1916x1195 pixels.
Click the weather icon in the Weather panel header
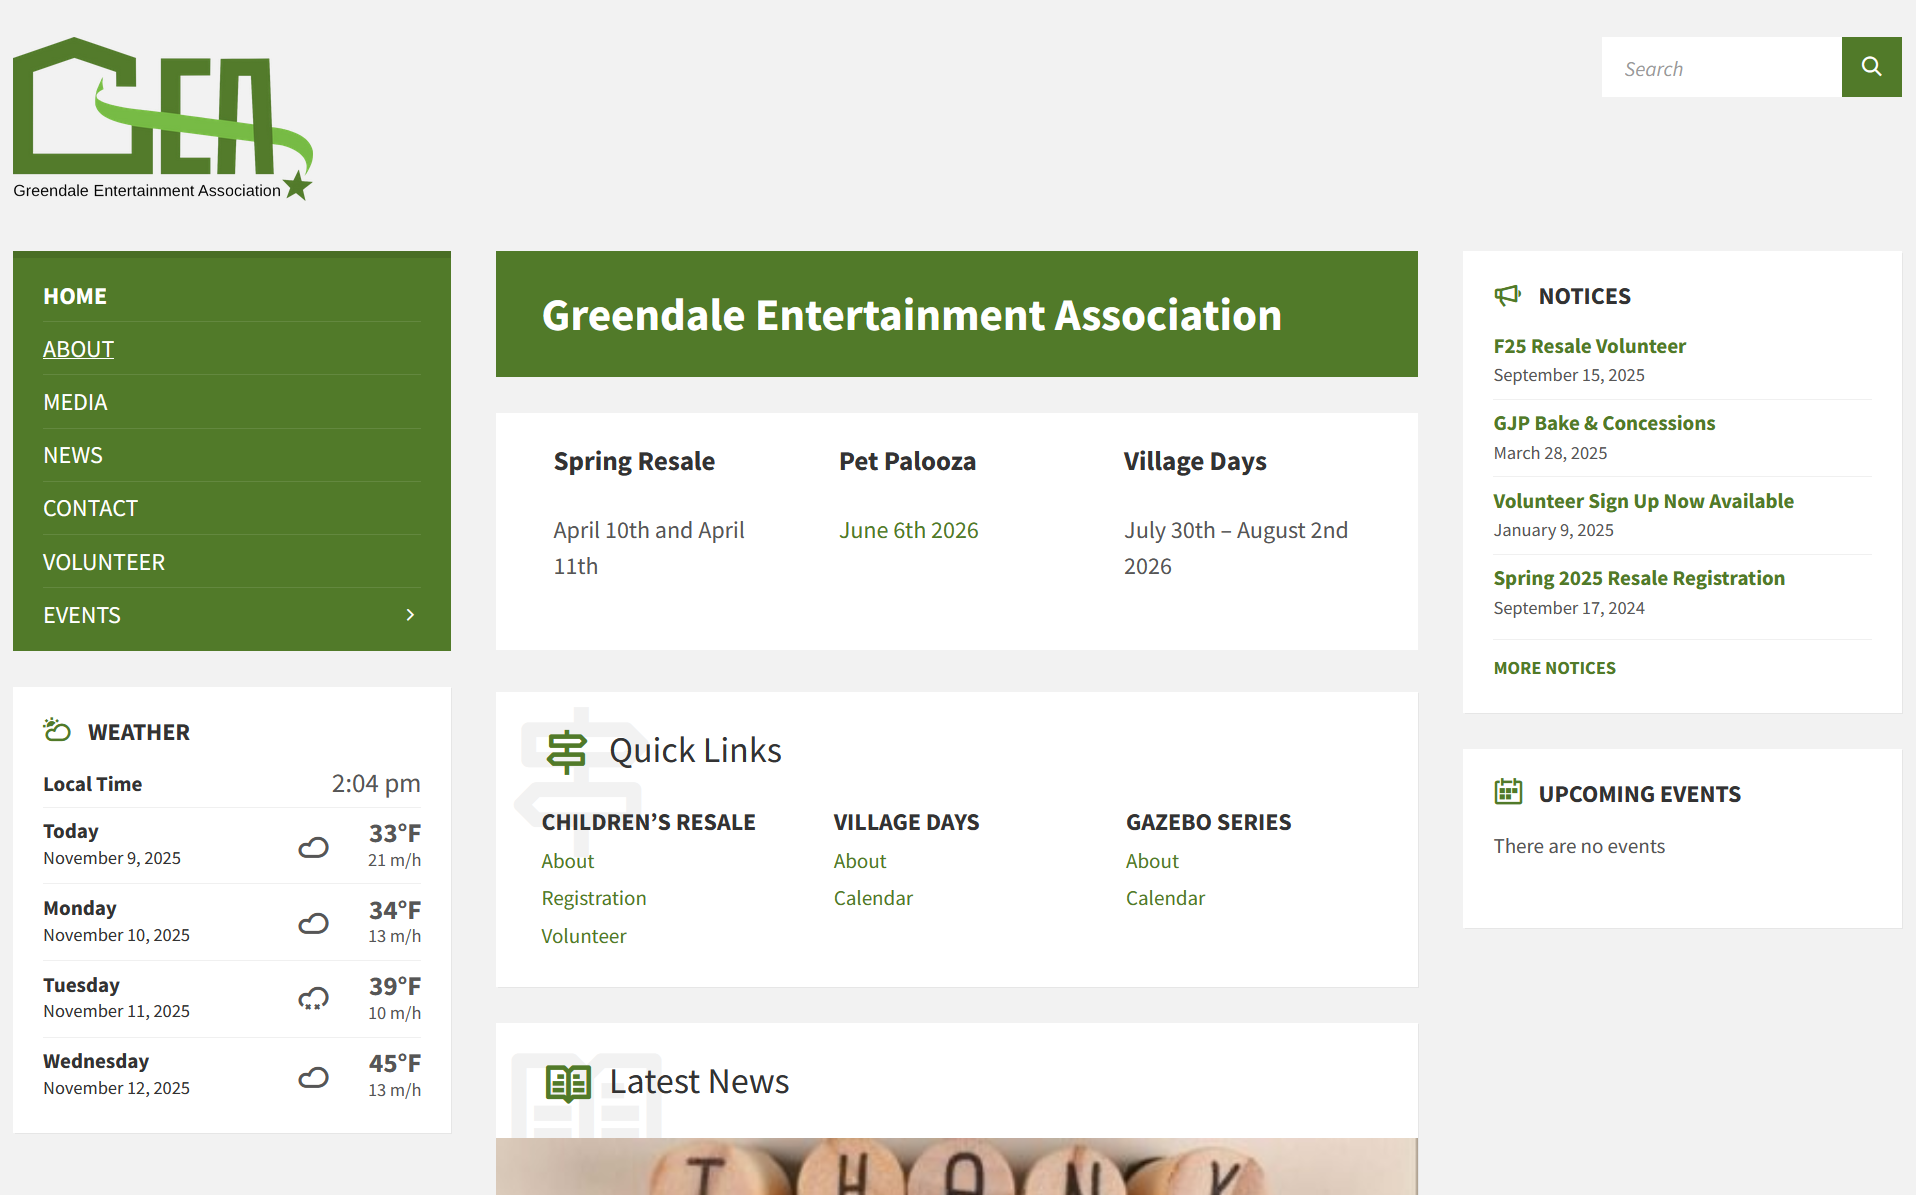point(57,730)
